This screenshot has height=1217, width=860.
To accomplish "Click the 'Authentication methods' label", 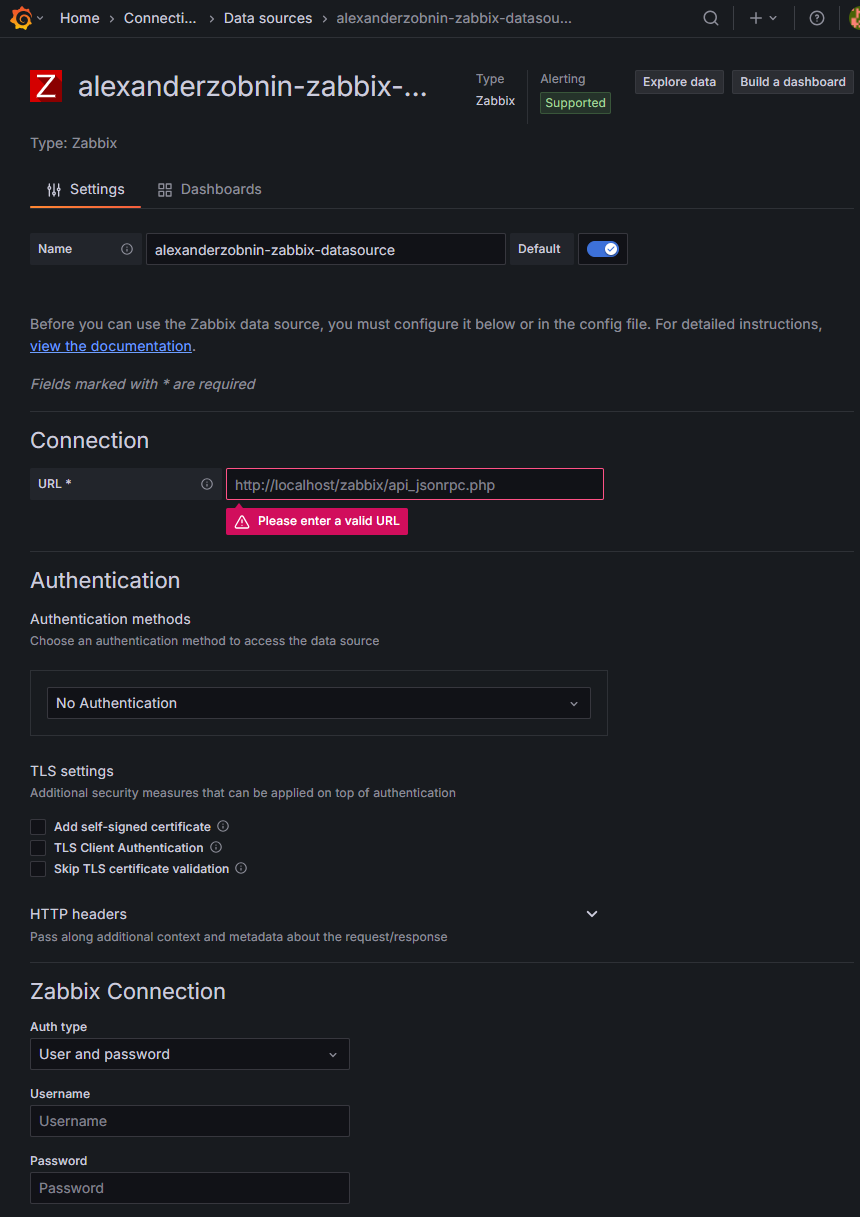I will point(110,619).
